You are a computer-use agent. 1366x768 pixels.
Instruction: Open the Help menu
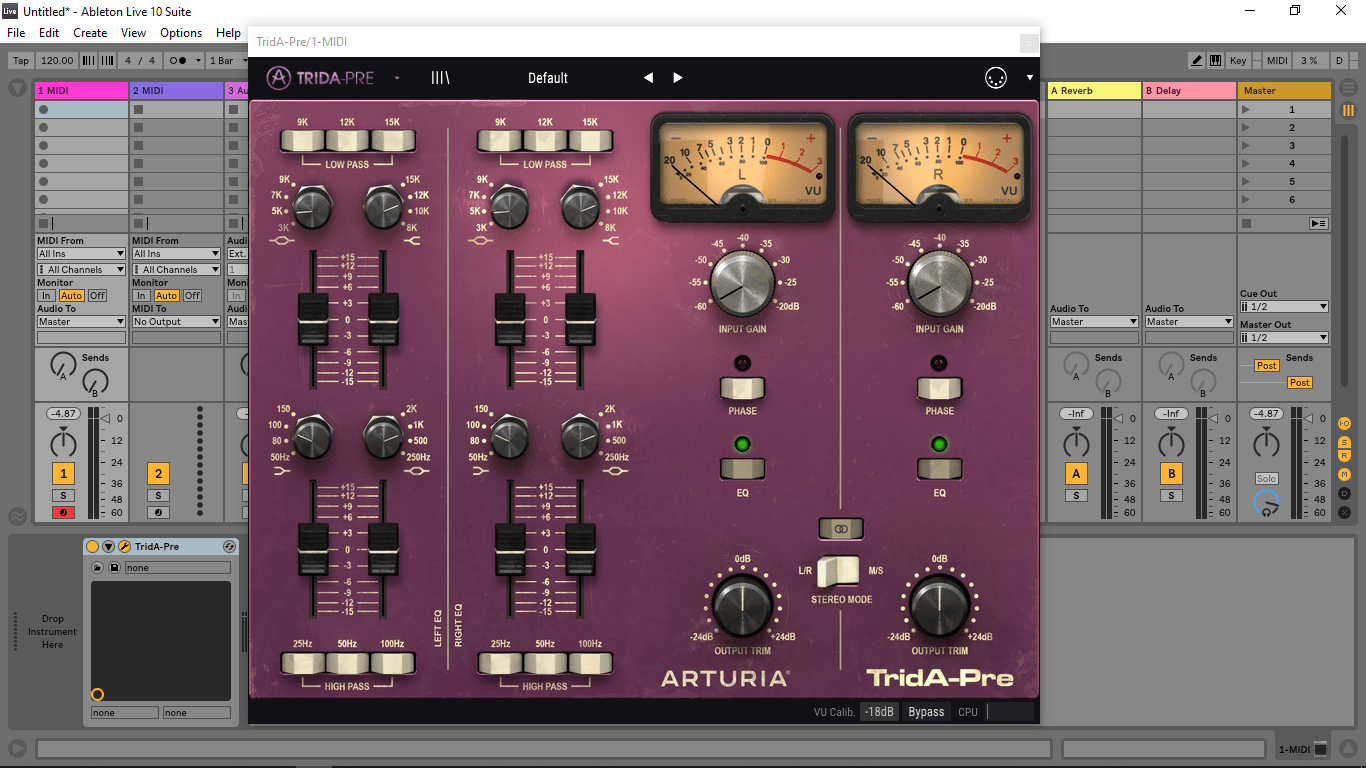click(228, 33)
